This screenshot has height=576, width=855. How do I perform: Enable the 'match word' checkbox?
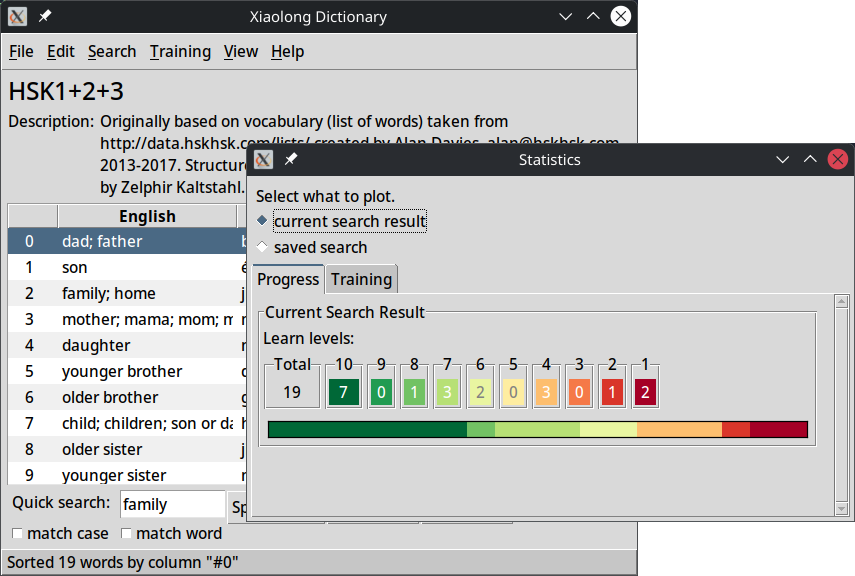pyautogui.click(x=126, y=533)
